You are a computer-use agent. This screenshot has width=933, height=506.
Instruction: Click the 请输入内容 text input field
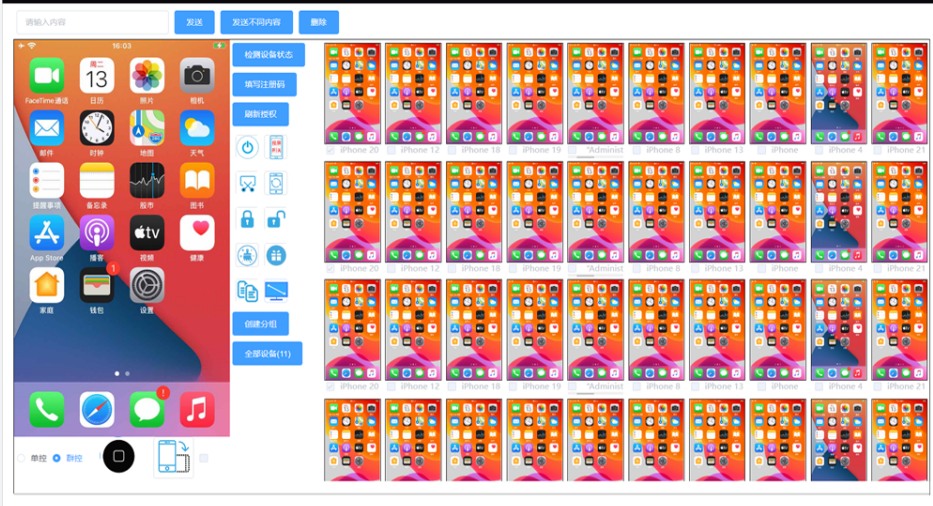(93, 22)
